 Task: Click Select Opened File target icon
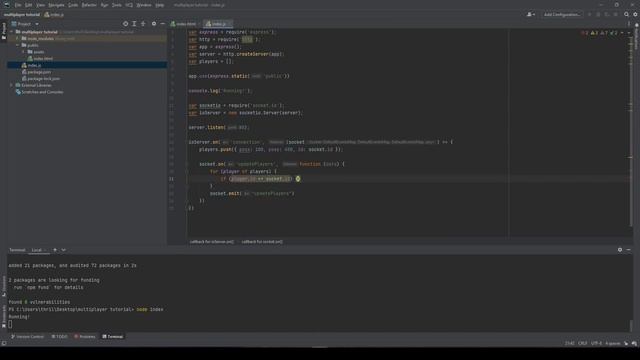pos(125,24)
